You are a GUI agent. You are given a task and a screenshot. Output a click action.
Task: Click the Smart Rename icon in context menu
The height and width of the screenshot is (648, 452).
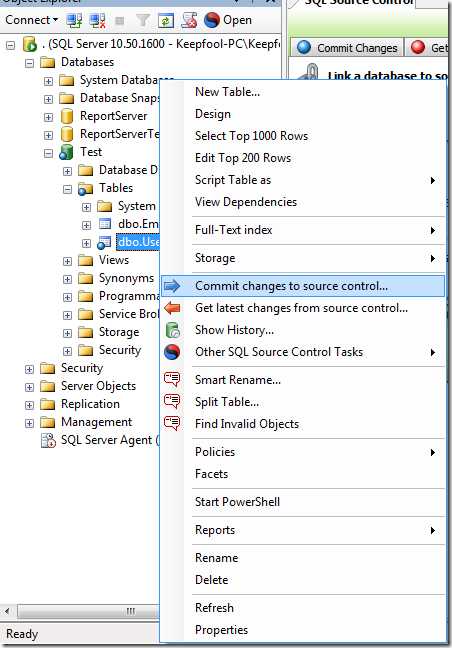(x=172, y=379)
